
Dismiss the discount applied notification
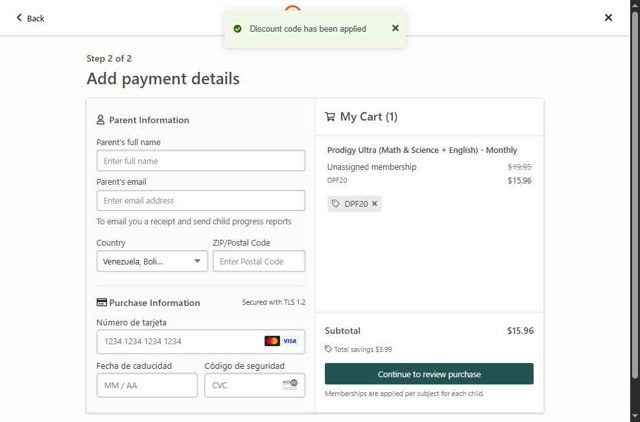(x=395, y=29)
